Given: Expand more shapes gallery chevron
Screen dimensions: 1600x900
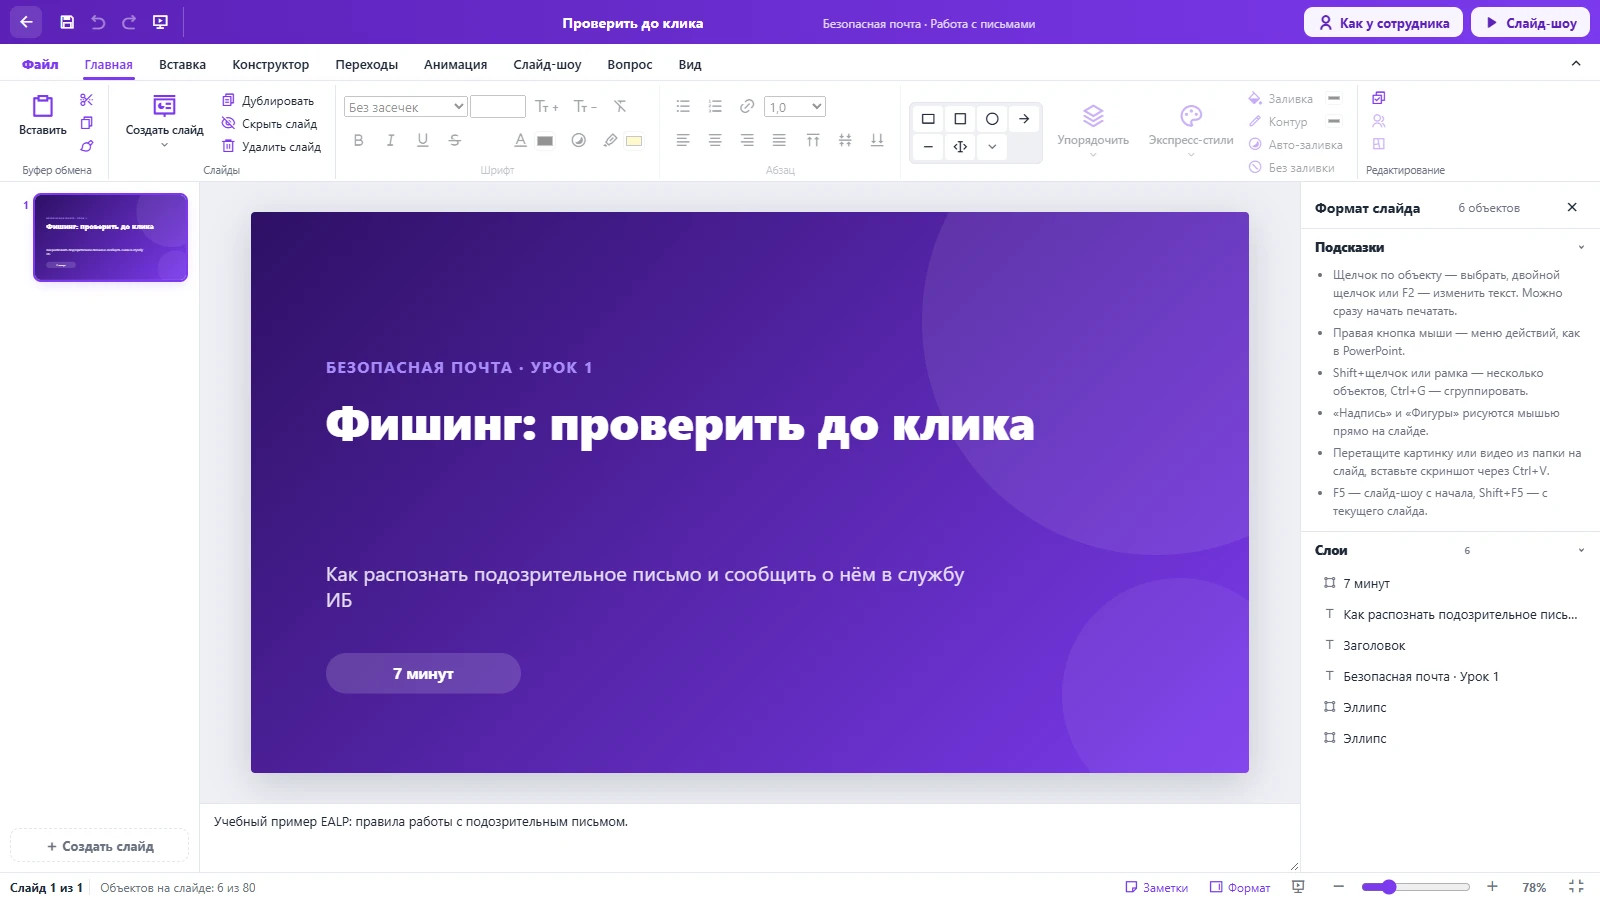Looking at the screenshot, I should tap(992, 147).
